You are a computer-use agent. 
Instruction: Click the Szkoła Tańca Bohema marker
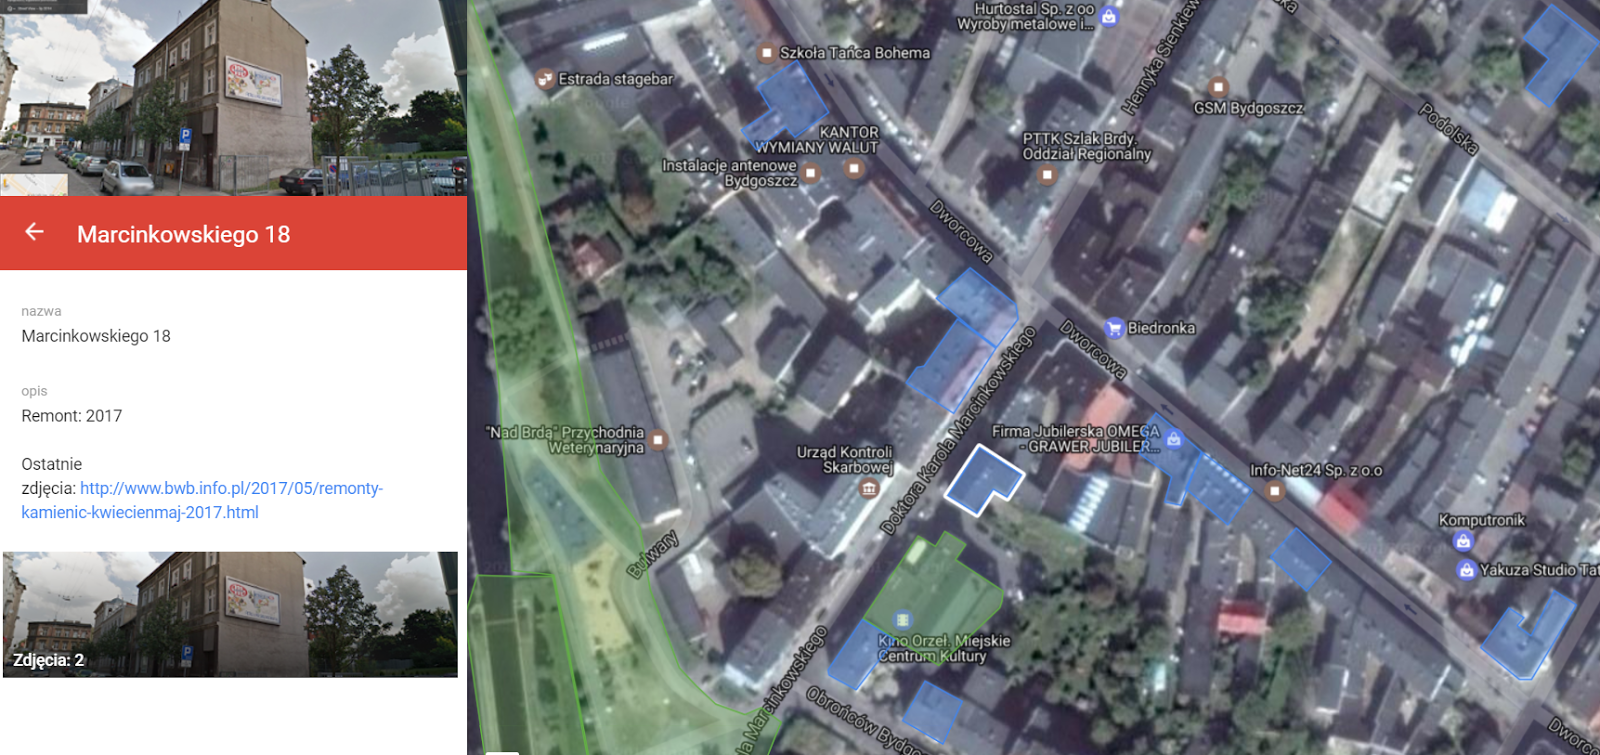(767, 52)
